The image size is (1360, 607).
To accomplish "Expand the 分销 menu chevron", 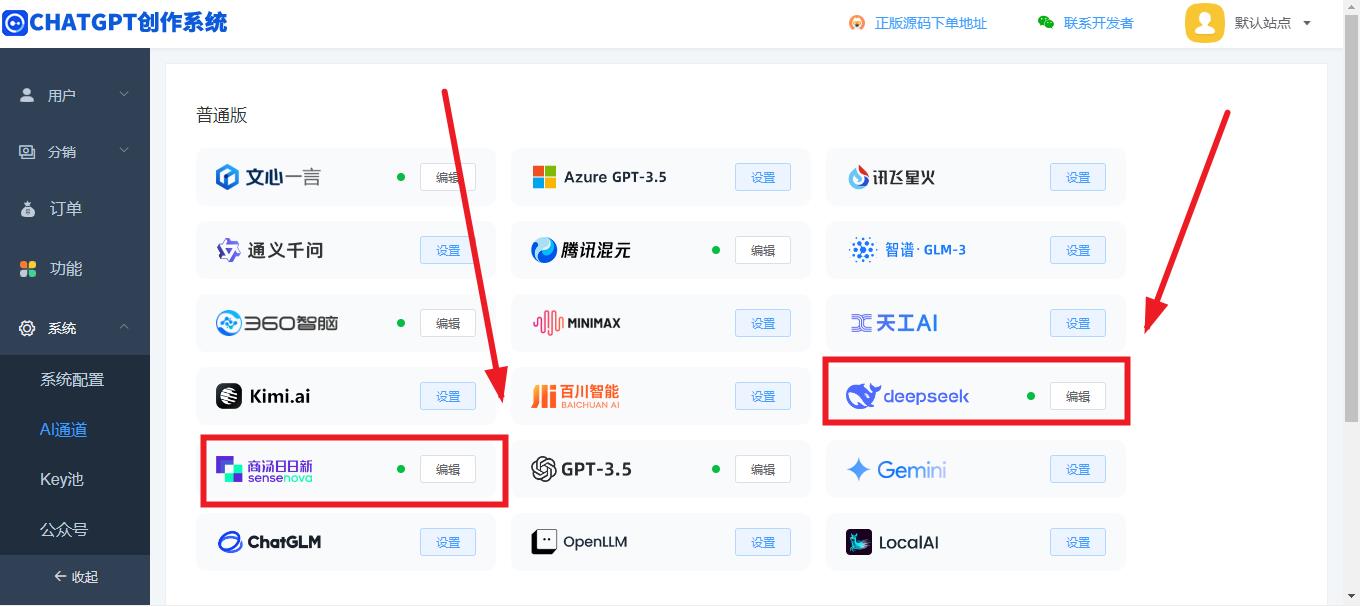I will point(124,151).
